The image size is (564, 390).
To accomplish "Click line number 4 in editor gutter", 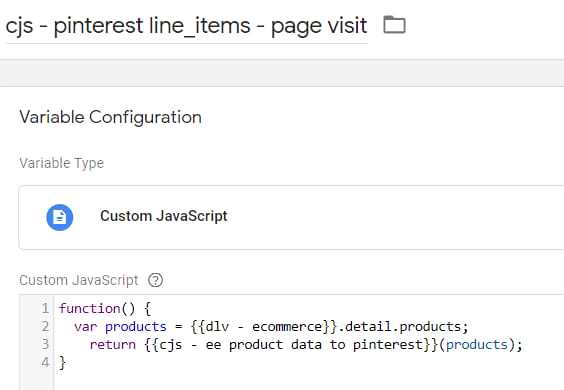I will click(45, 362).
